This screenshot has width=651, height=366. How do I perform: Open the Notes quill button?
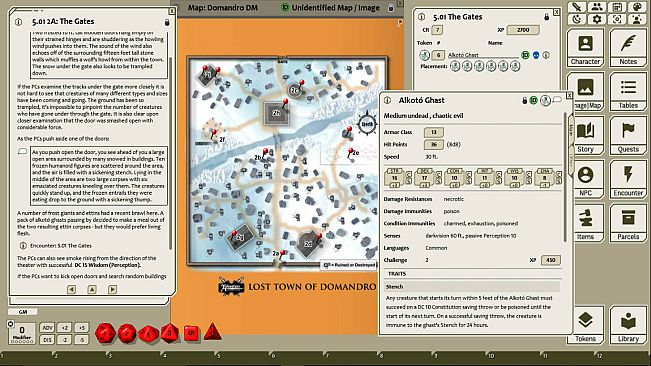628,48
